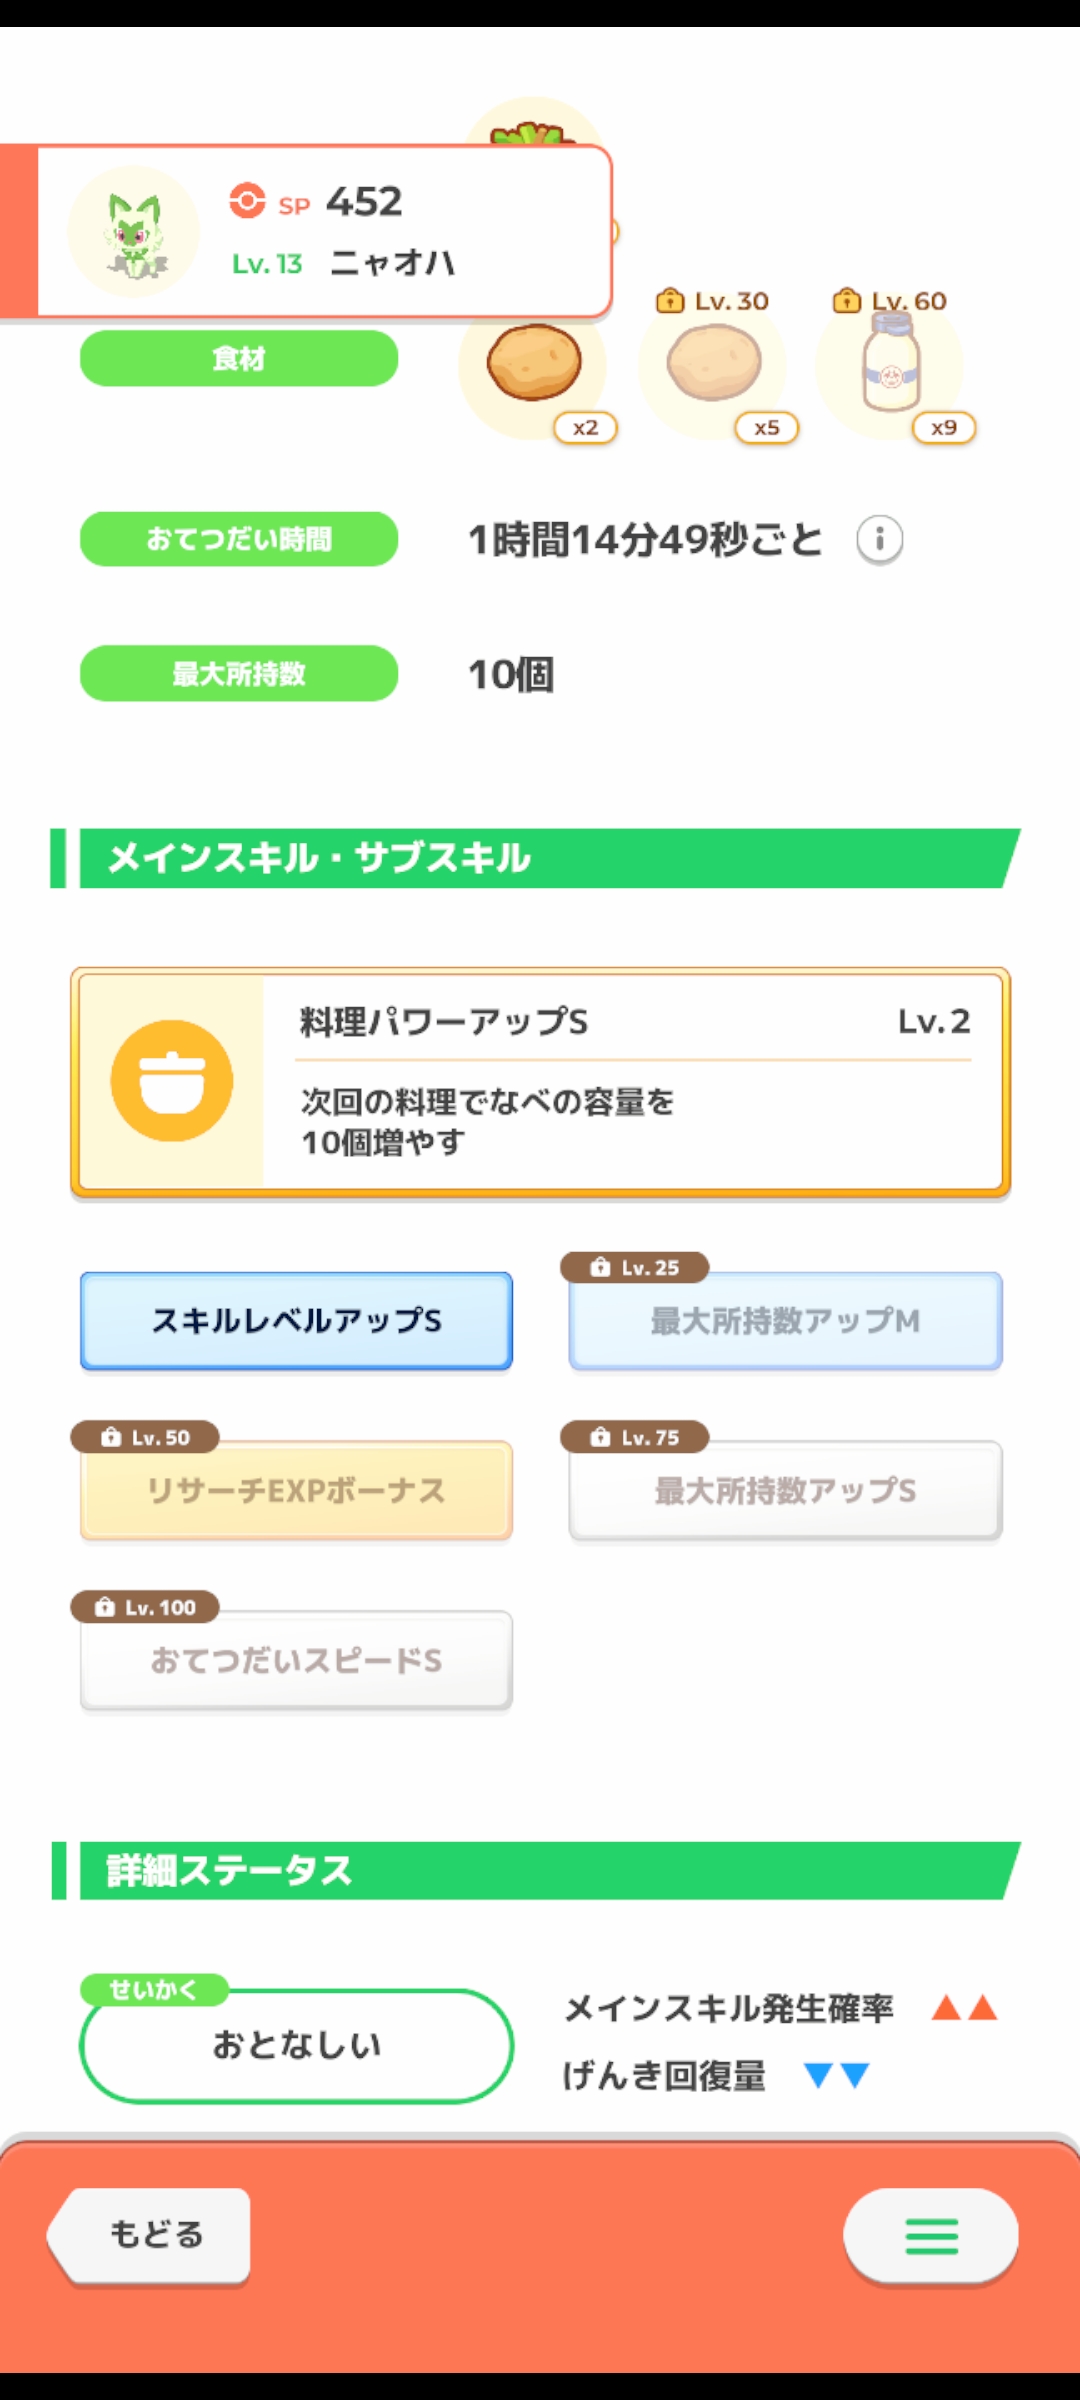The width and height of the screenshot is (1080, 2400).
Task: Tap the info icon beside helping time
Action: point(879,540)
